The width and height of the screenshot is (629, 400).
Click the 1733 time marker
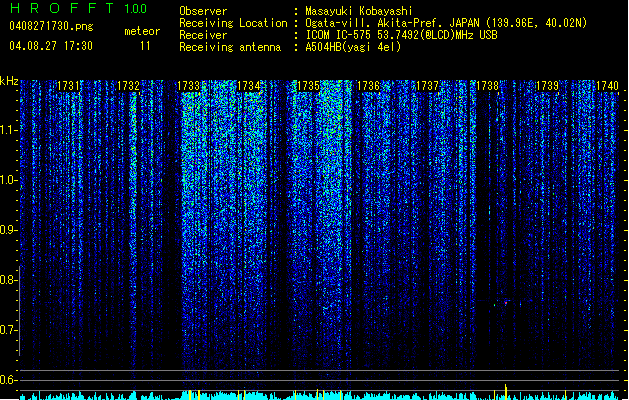188,86
